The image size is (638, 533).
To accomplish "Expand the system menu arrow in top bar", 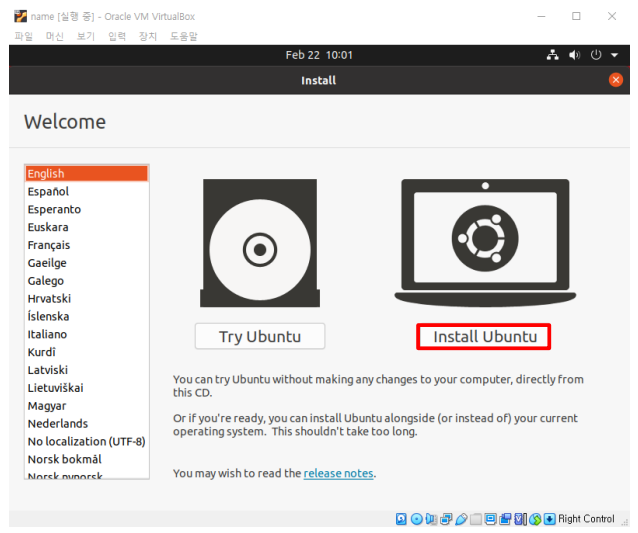I will click(614, 55).
